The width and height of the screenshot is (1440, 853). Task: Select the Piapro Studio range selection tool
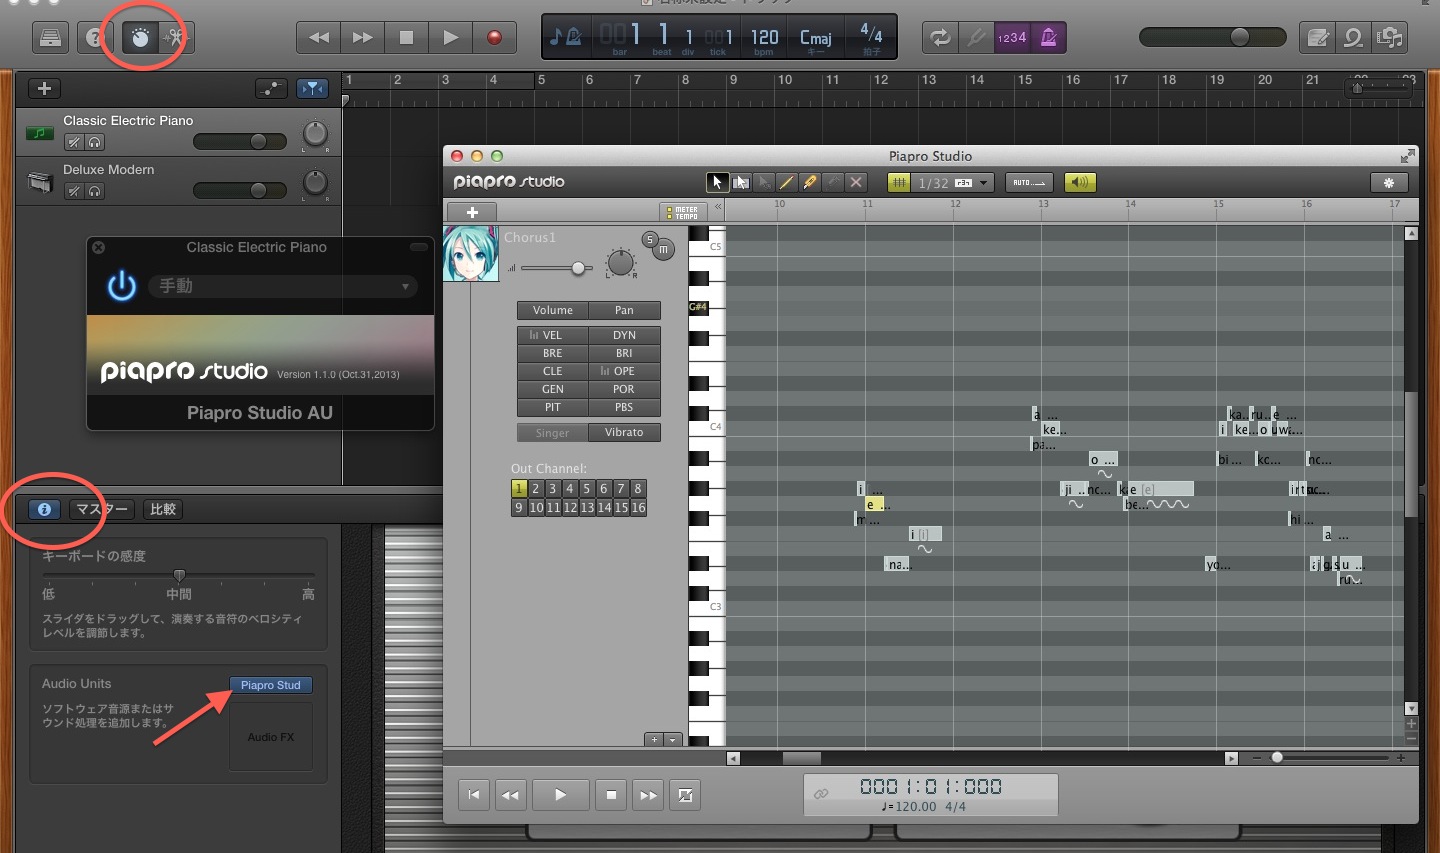coord(741,182)
